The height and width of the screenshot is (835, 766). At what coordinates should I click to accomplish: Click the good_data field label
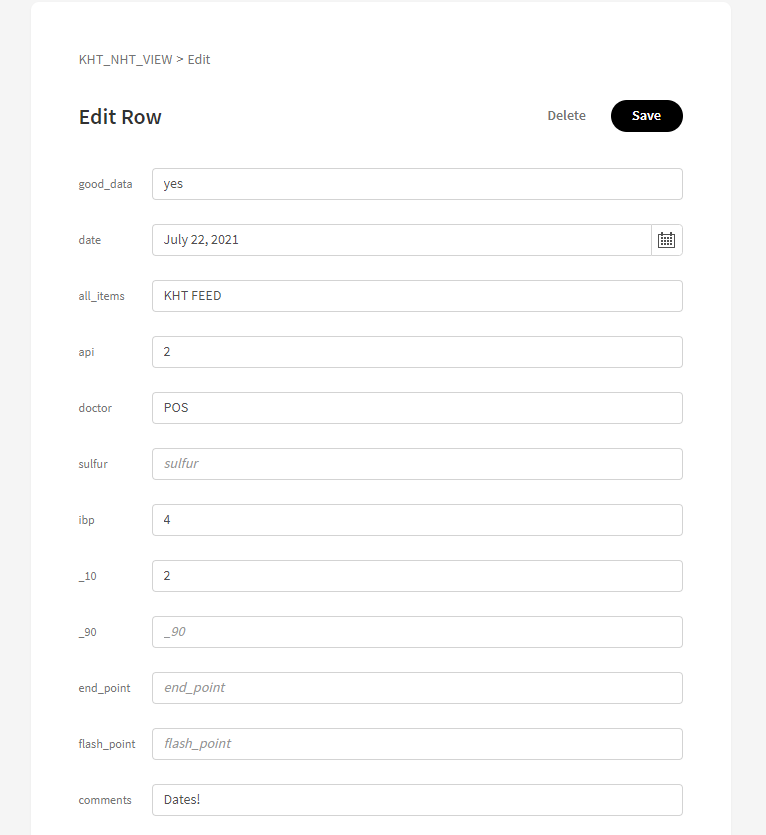coord(105,184)
